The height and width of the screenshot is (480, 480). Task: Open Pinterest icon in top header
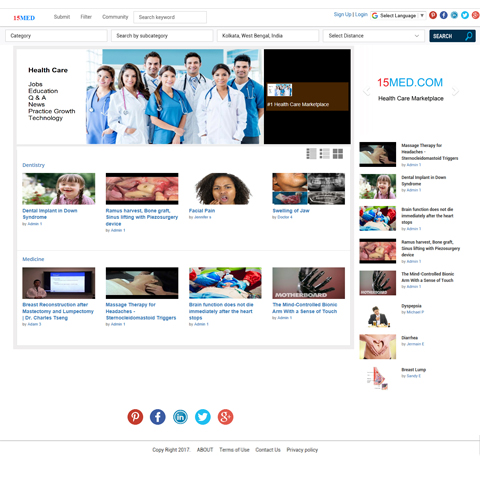tap(433, 15)
